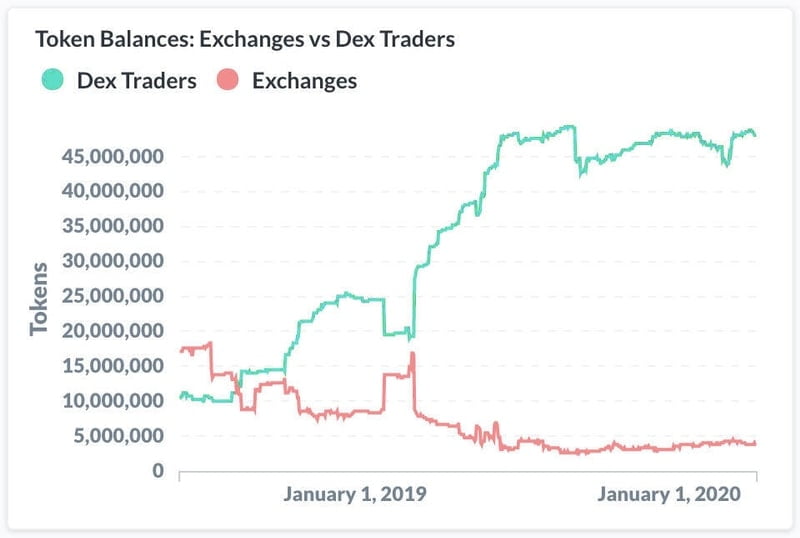The height and width of the screenshot is (538, 800).
Task: Click the teal Dex Traders legend dot
Action: tap(52, 80)
